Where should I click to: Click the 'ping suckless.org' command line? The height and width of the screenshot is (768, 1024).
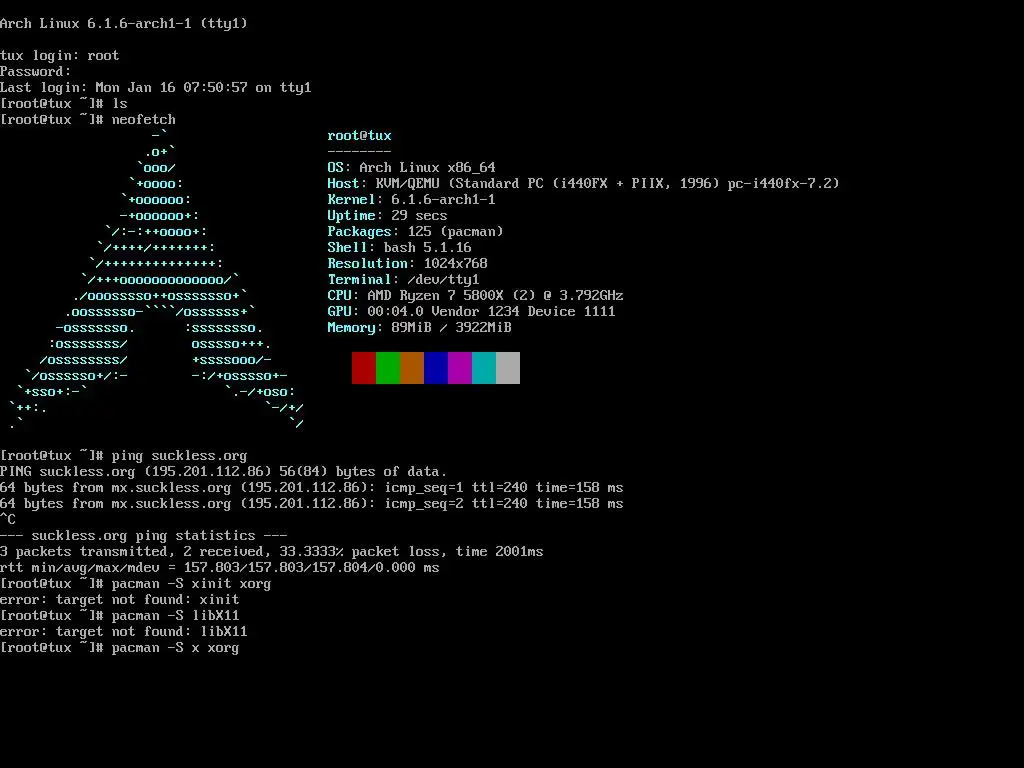click(124, 456)
